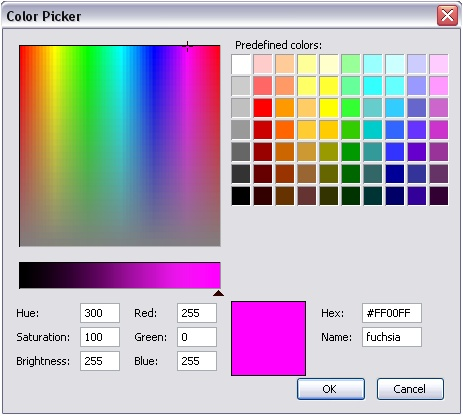The width and height of the screenshot is (463, 416).
Task: Select the white predefined color swatch
Action: click(241, 64)
